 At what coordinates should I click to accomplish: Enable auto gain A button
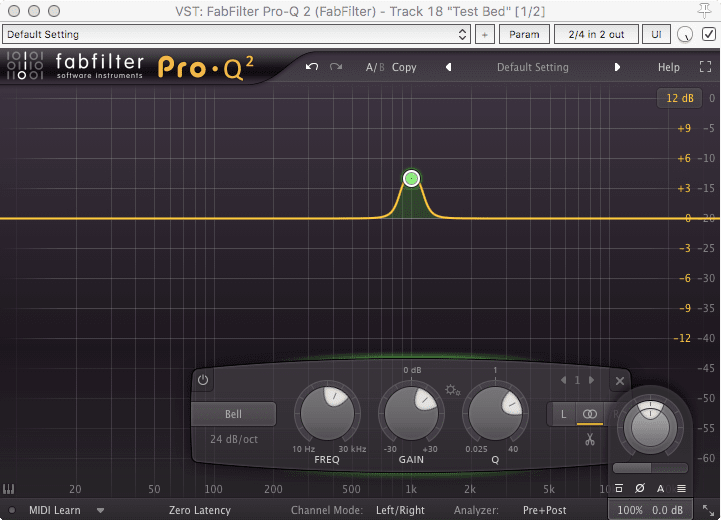click(x=660, y=488)
